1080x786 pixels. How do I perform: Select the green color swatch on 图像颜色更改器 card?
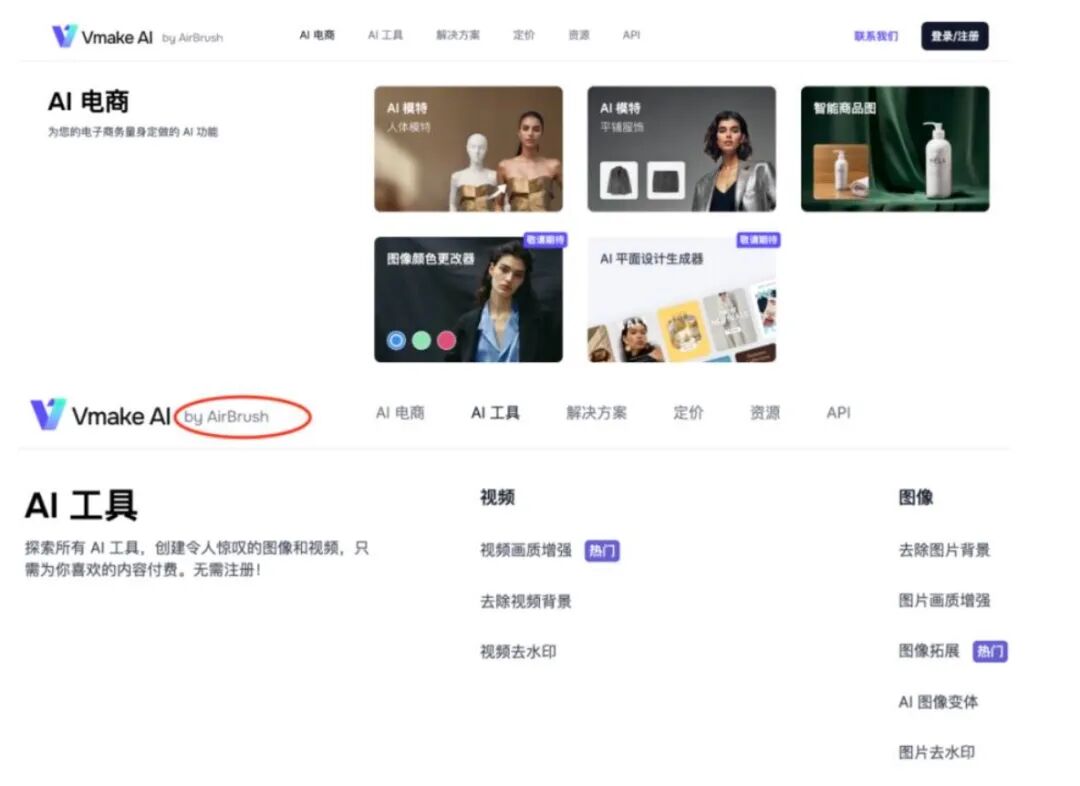pos(421,340)
